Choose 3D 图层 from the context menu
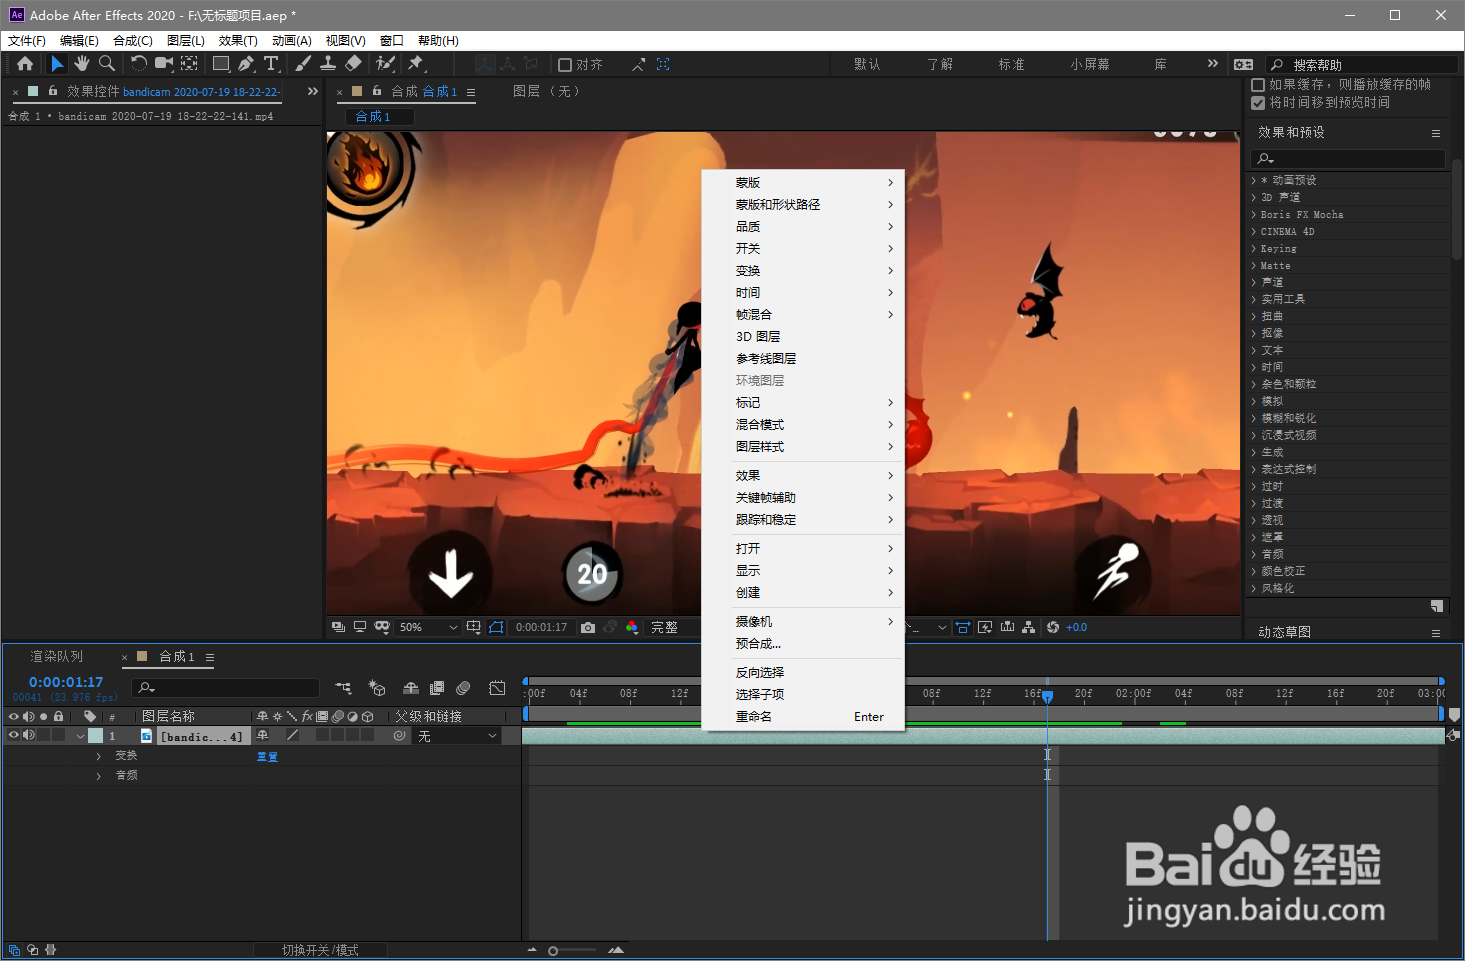1465x961 pixels. [x=803, y=336]
